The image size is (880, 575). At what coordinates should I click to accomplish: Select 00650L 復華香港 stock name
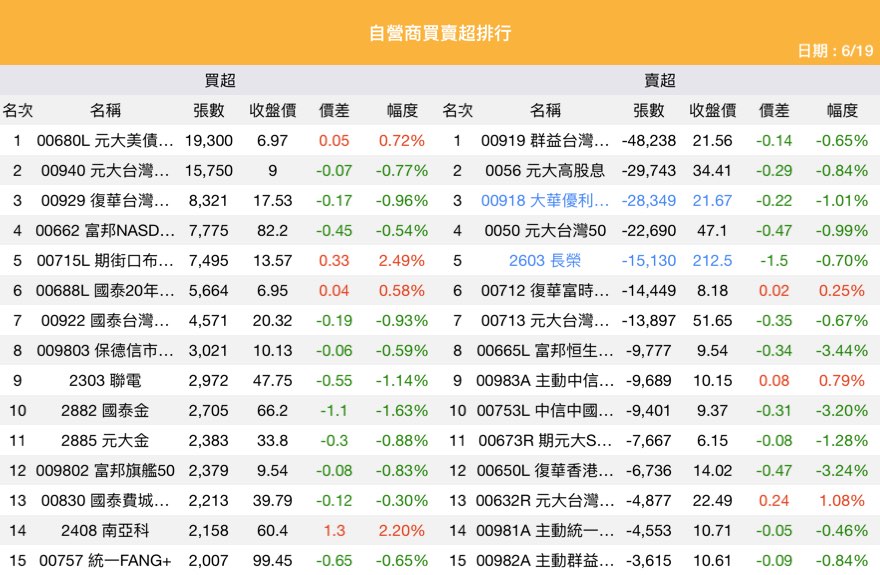pyautogui.click(x=545, y=471)
